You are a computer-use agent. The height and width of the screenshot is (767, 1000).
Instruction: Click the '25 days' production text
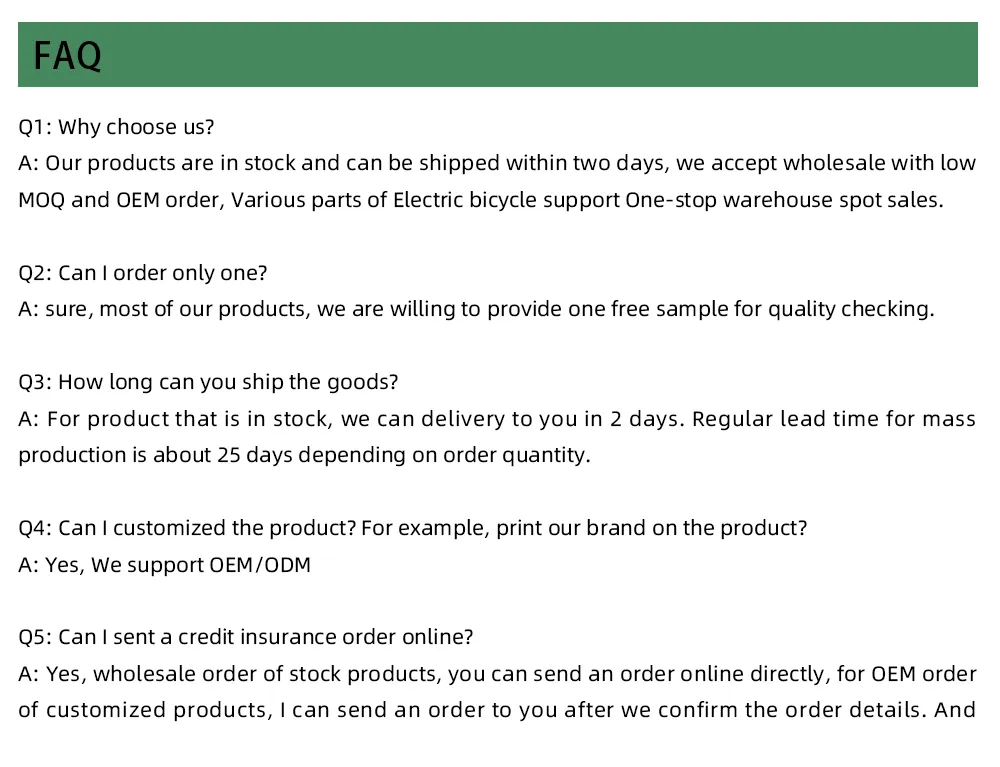(x=243, y=455)
